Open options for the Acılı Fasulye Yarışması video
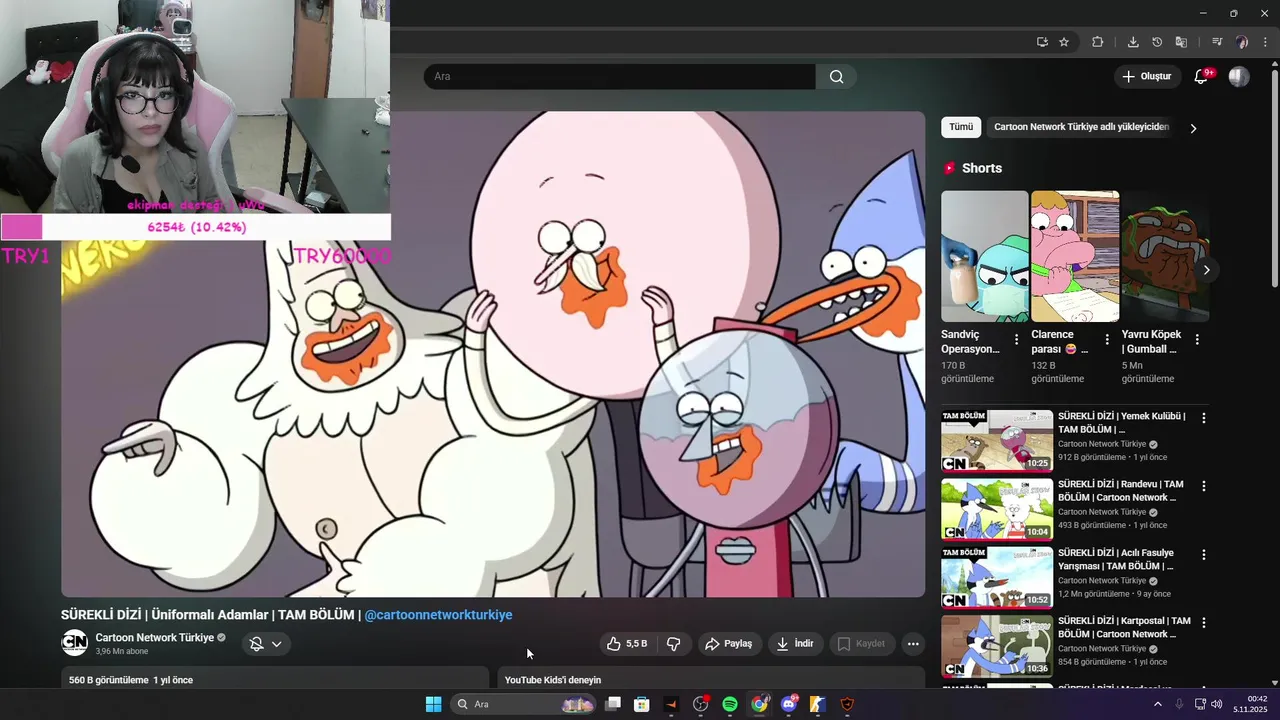Image resolution: width=1280 pixels, height=720 pixels. coord(1203,554)
